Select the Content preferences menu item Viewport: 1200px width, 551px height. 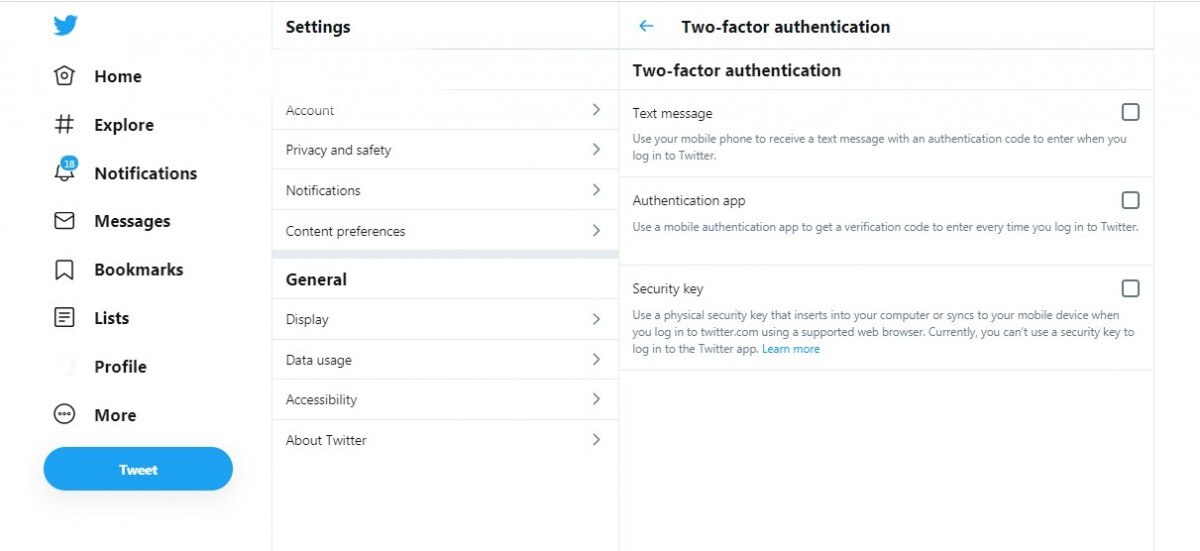[346, 231]
